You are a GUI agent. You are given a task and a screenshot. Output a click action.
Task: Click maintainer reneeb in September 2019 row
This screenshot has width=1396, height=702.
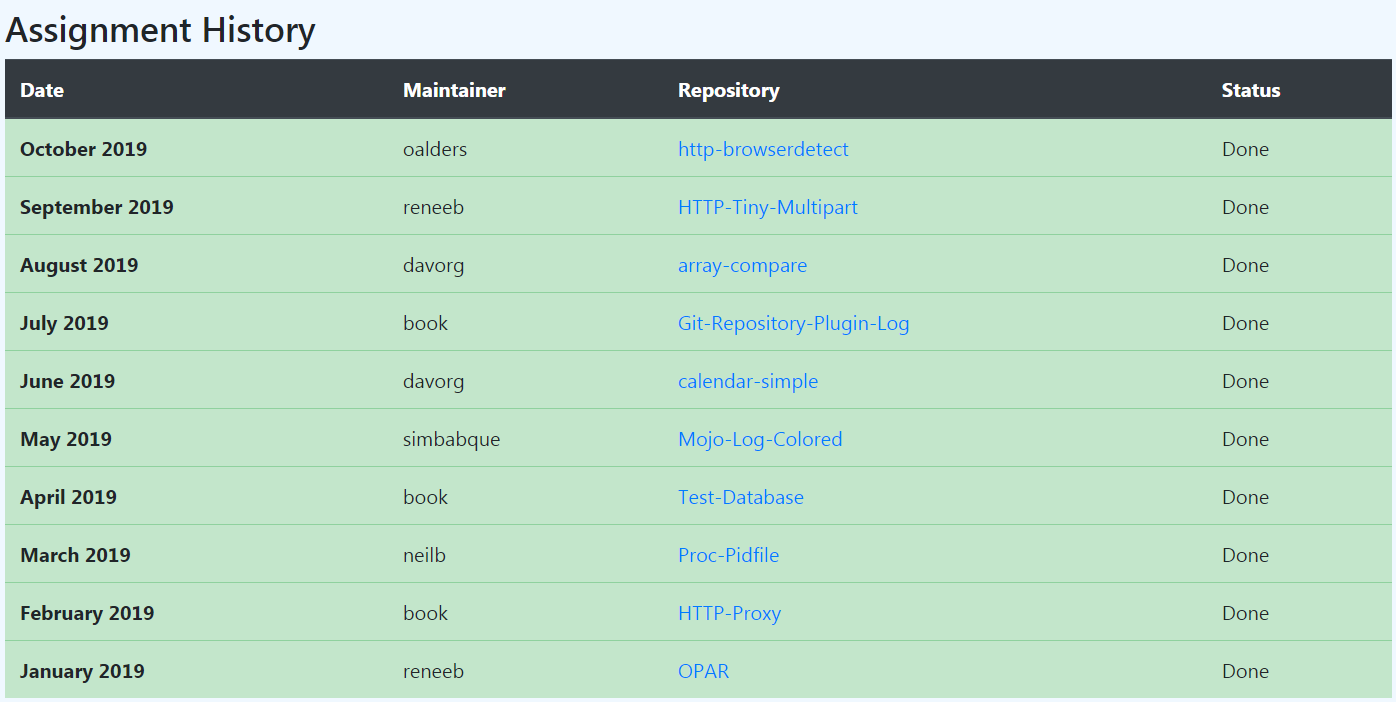(x=434, y=207)
